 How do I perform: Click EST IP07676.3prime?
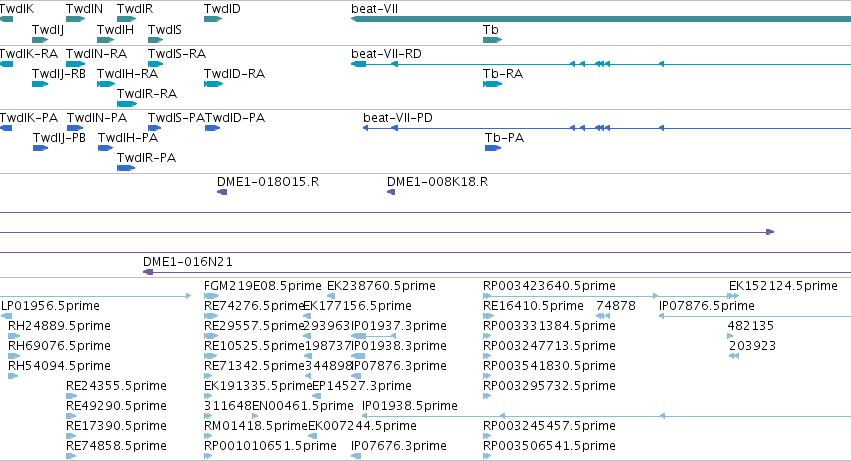399,446
